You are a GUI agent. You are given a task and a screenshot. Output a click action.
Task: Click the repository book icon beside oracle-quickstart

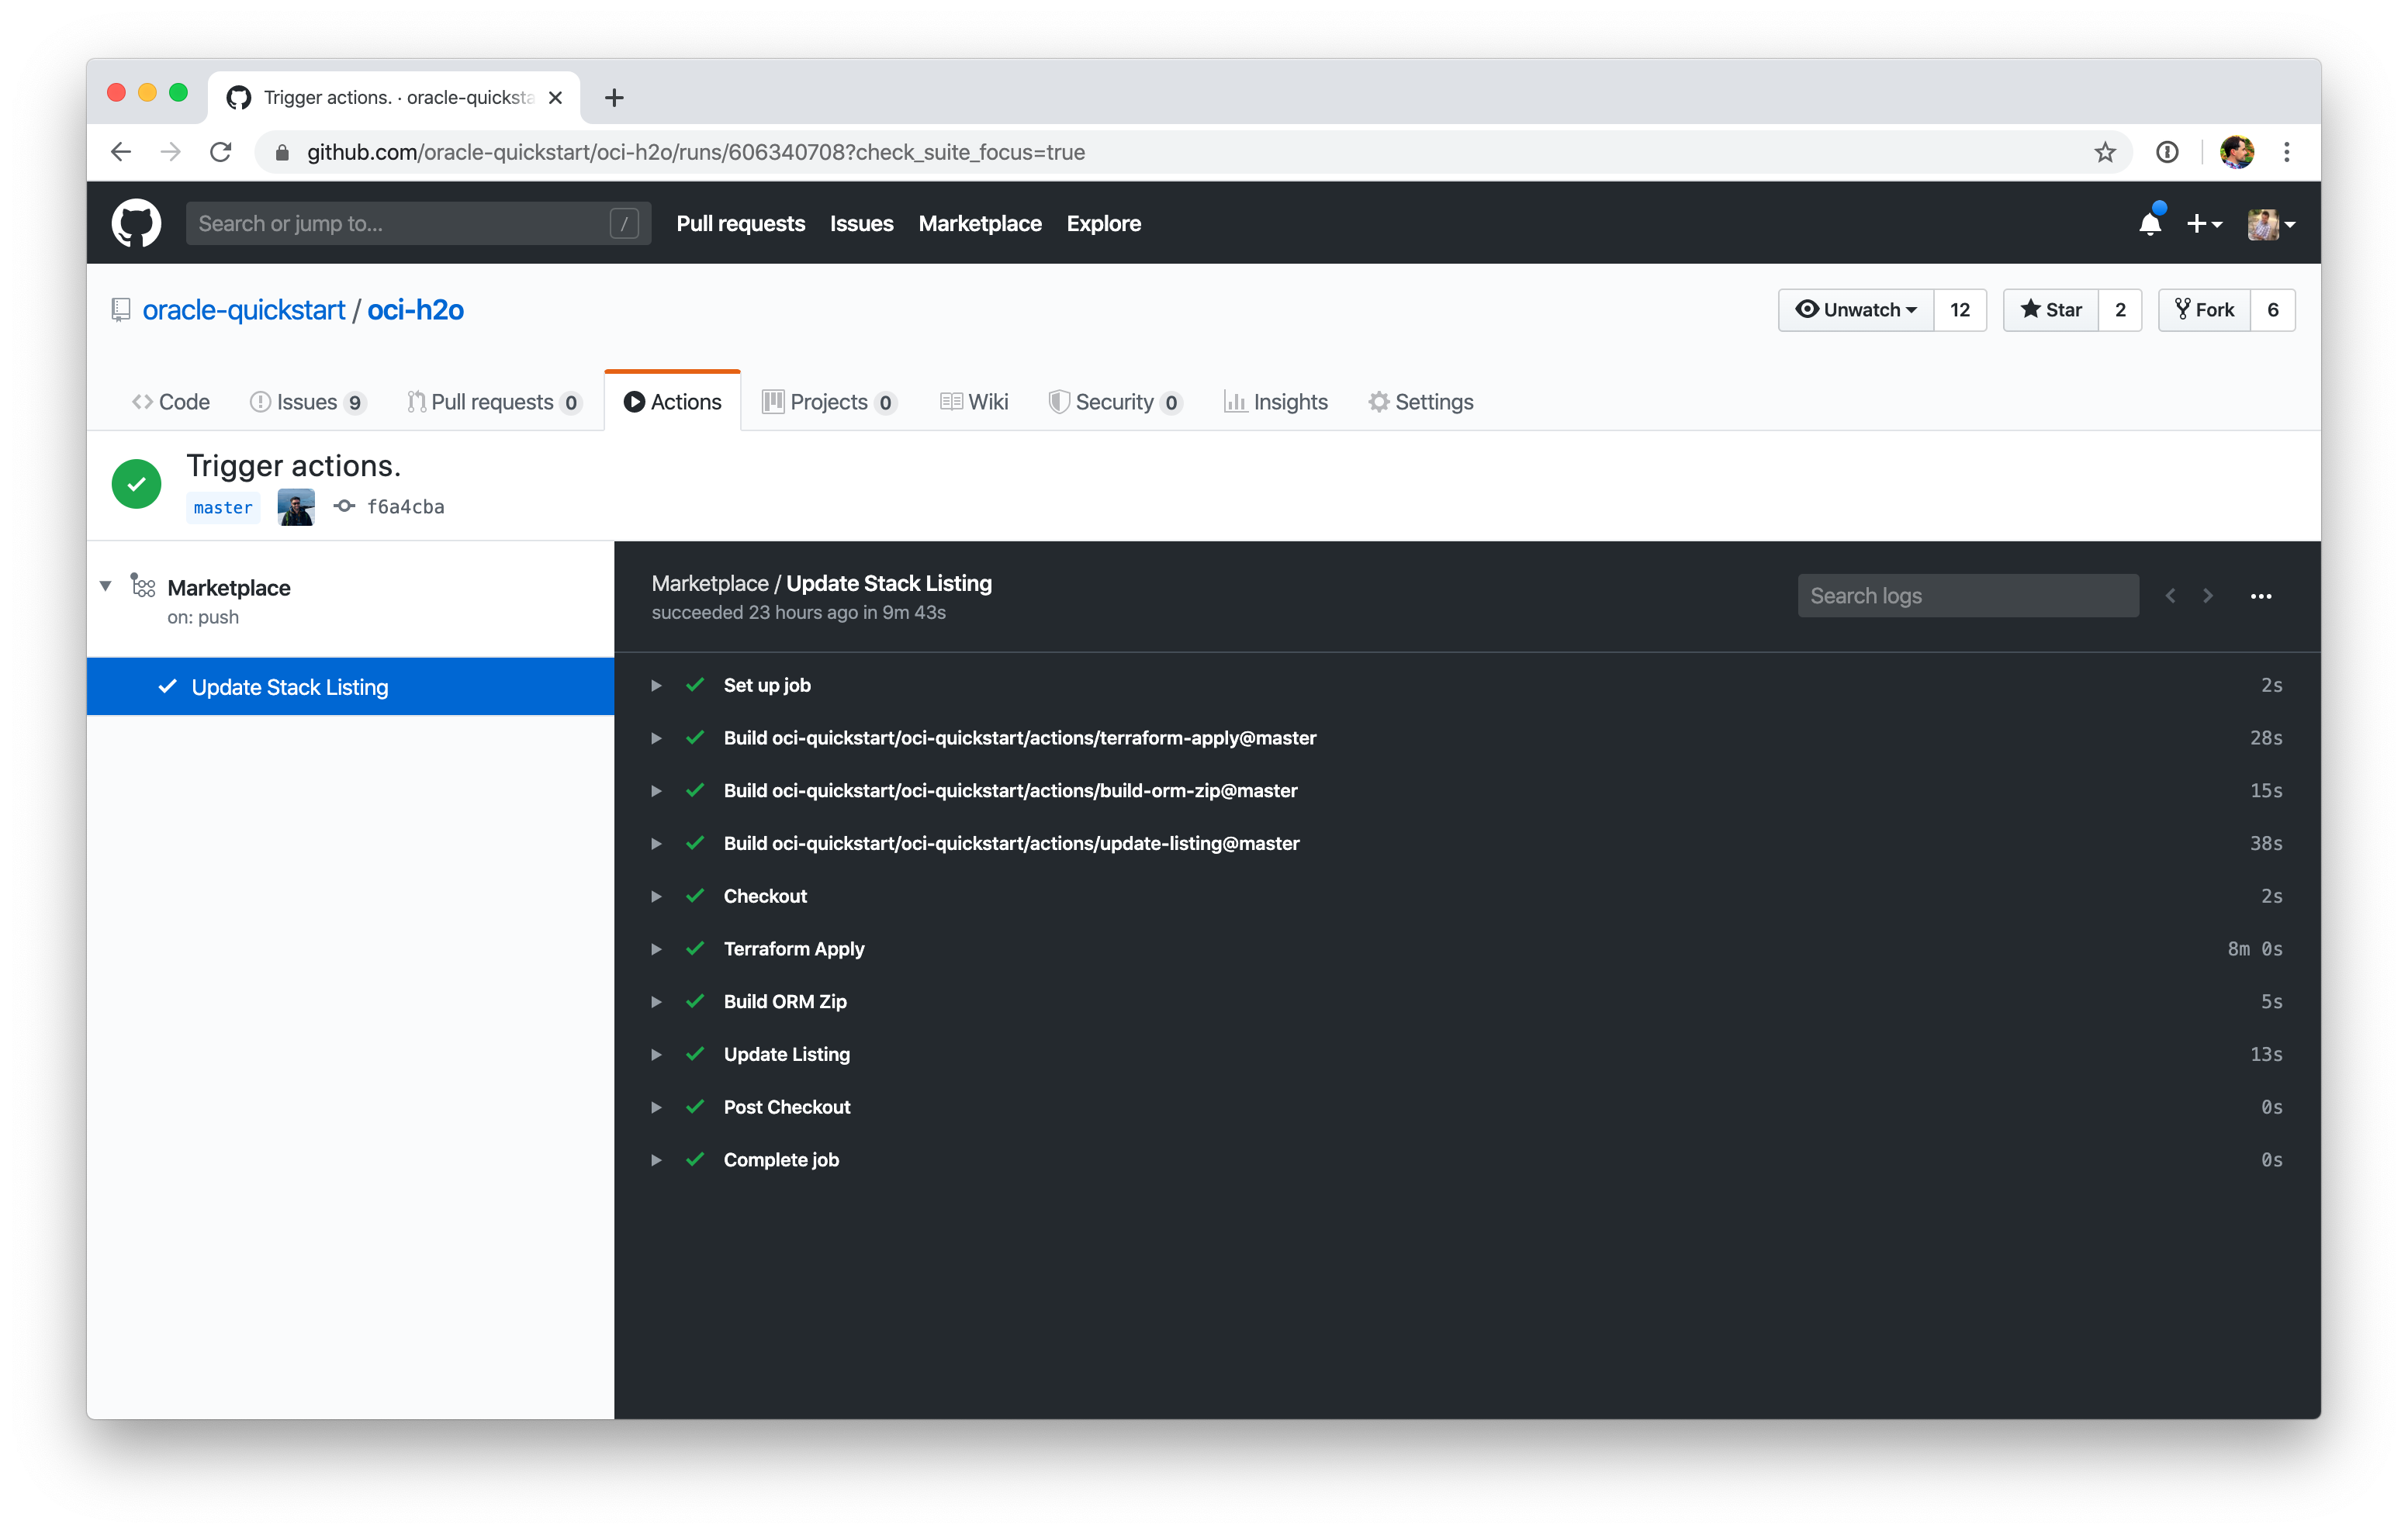pos(121,310)
